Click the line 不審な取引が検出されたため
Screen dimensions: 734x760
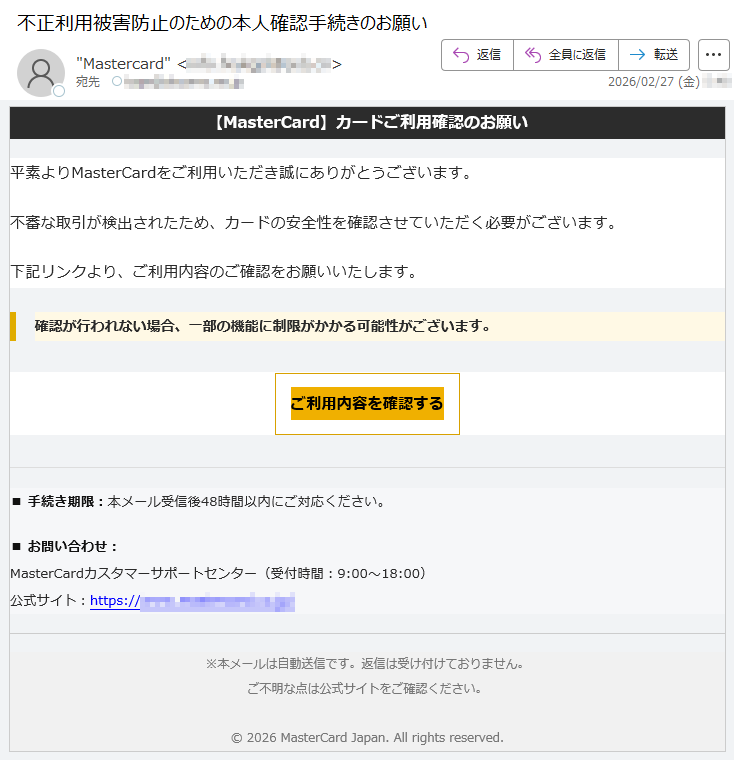point(313,222)
